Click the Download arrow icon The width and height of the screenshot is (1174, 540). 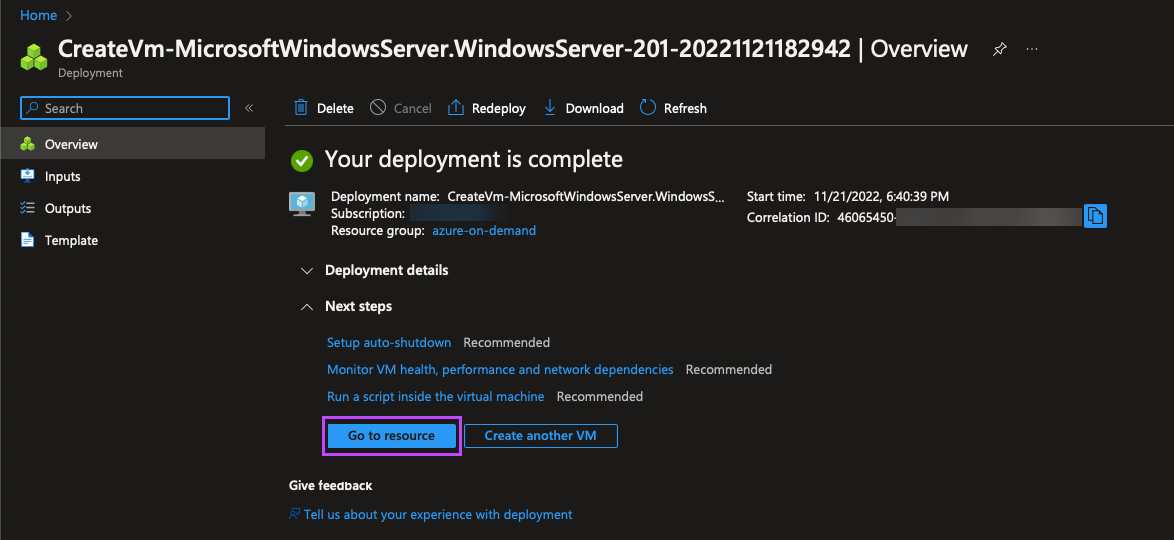(x=550, y=108)
